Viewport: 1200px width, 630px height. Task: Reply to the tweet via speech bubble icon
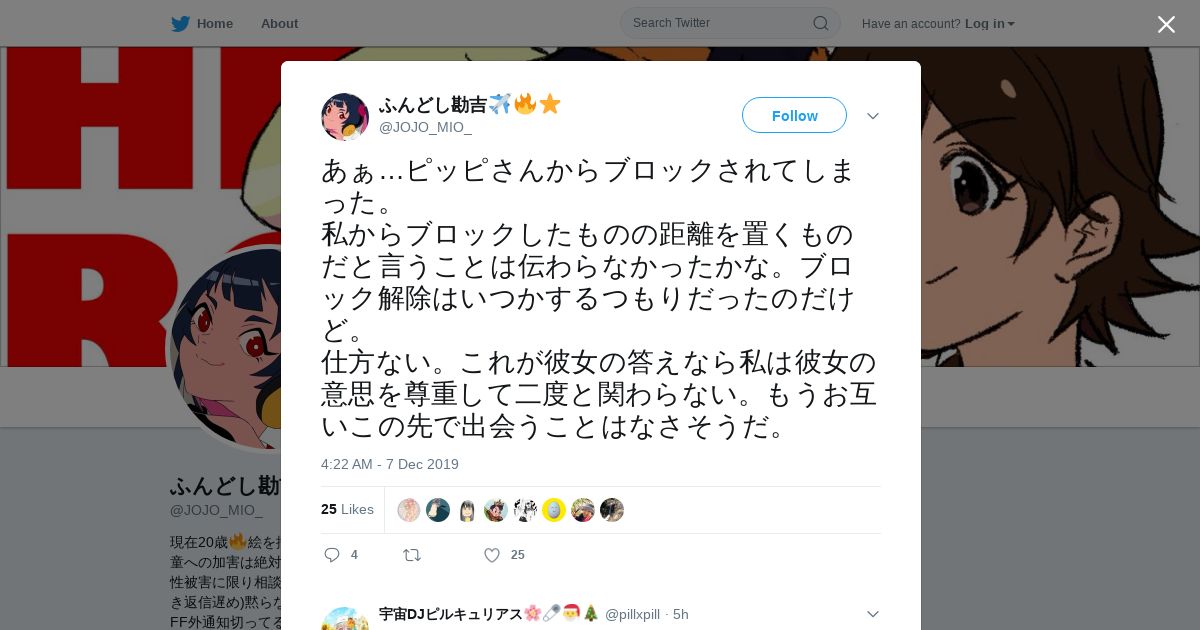(x=332, y=555)
